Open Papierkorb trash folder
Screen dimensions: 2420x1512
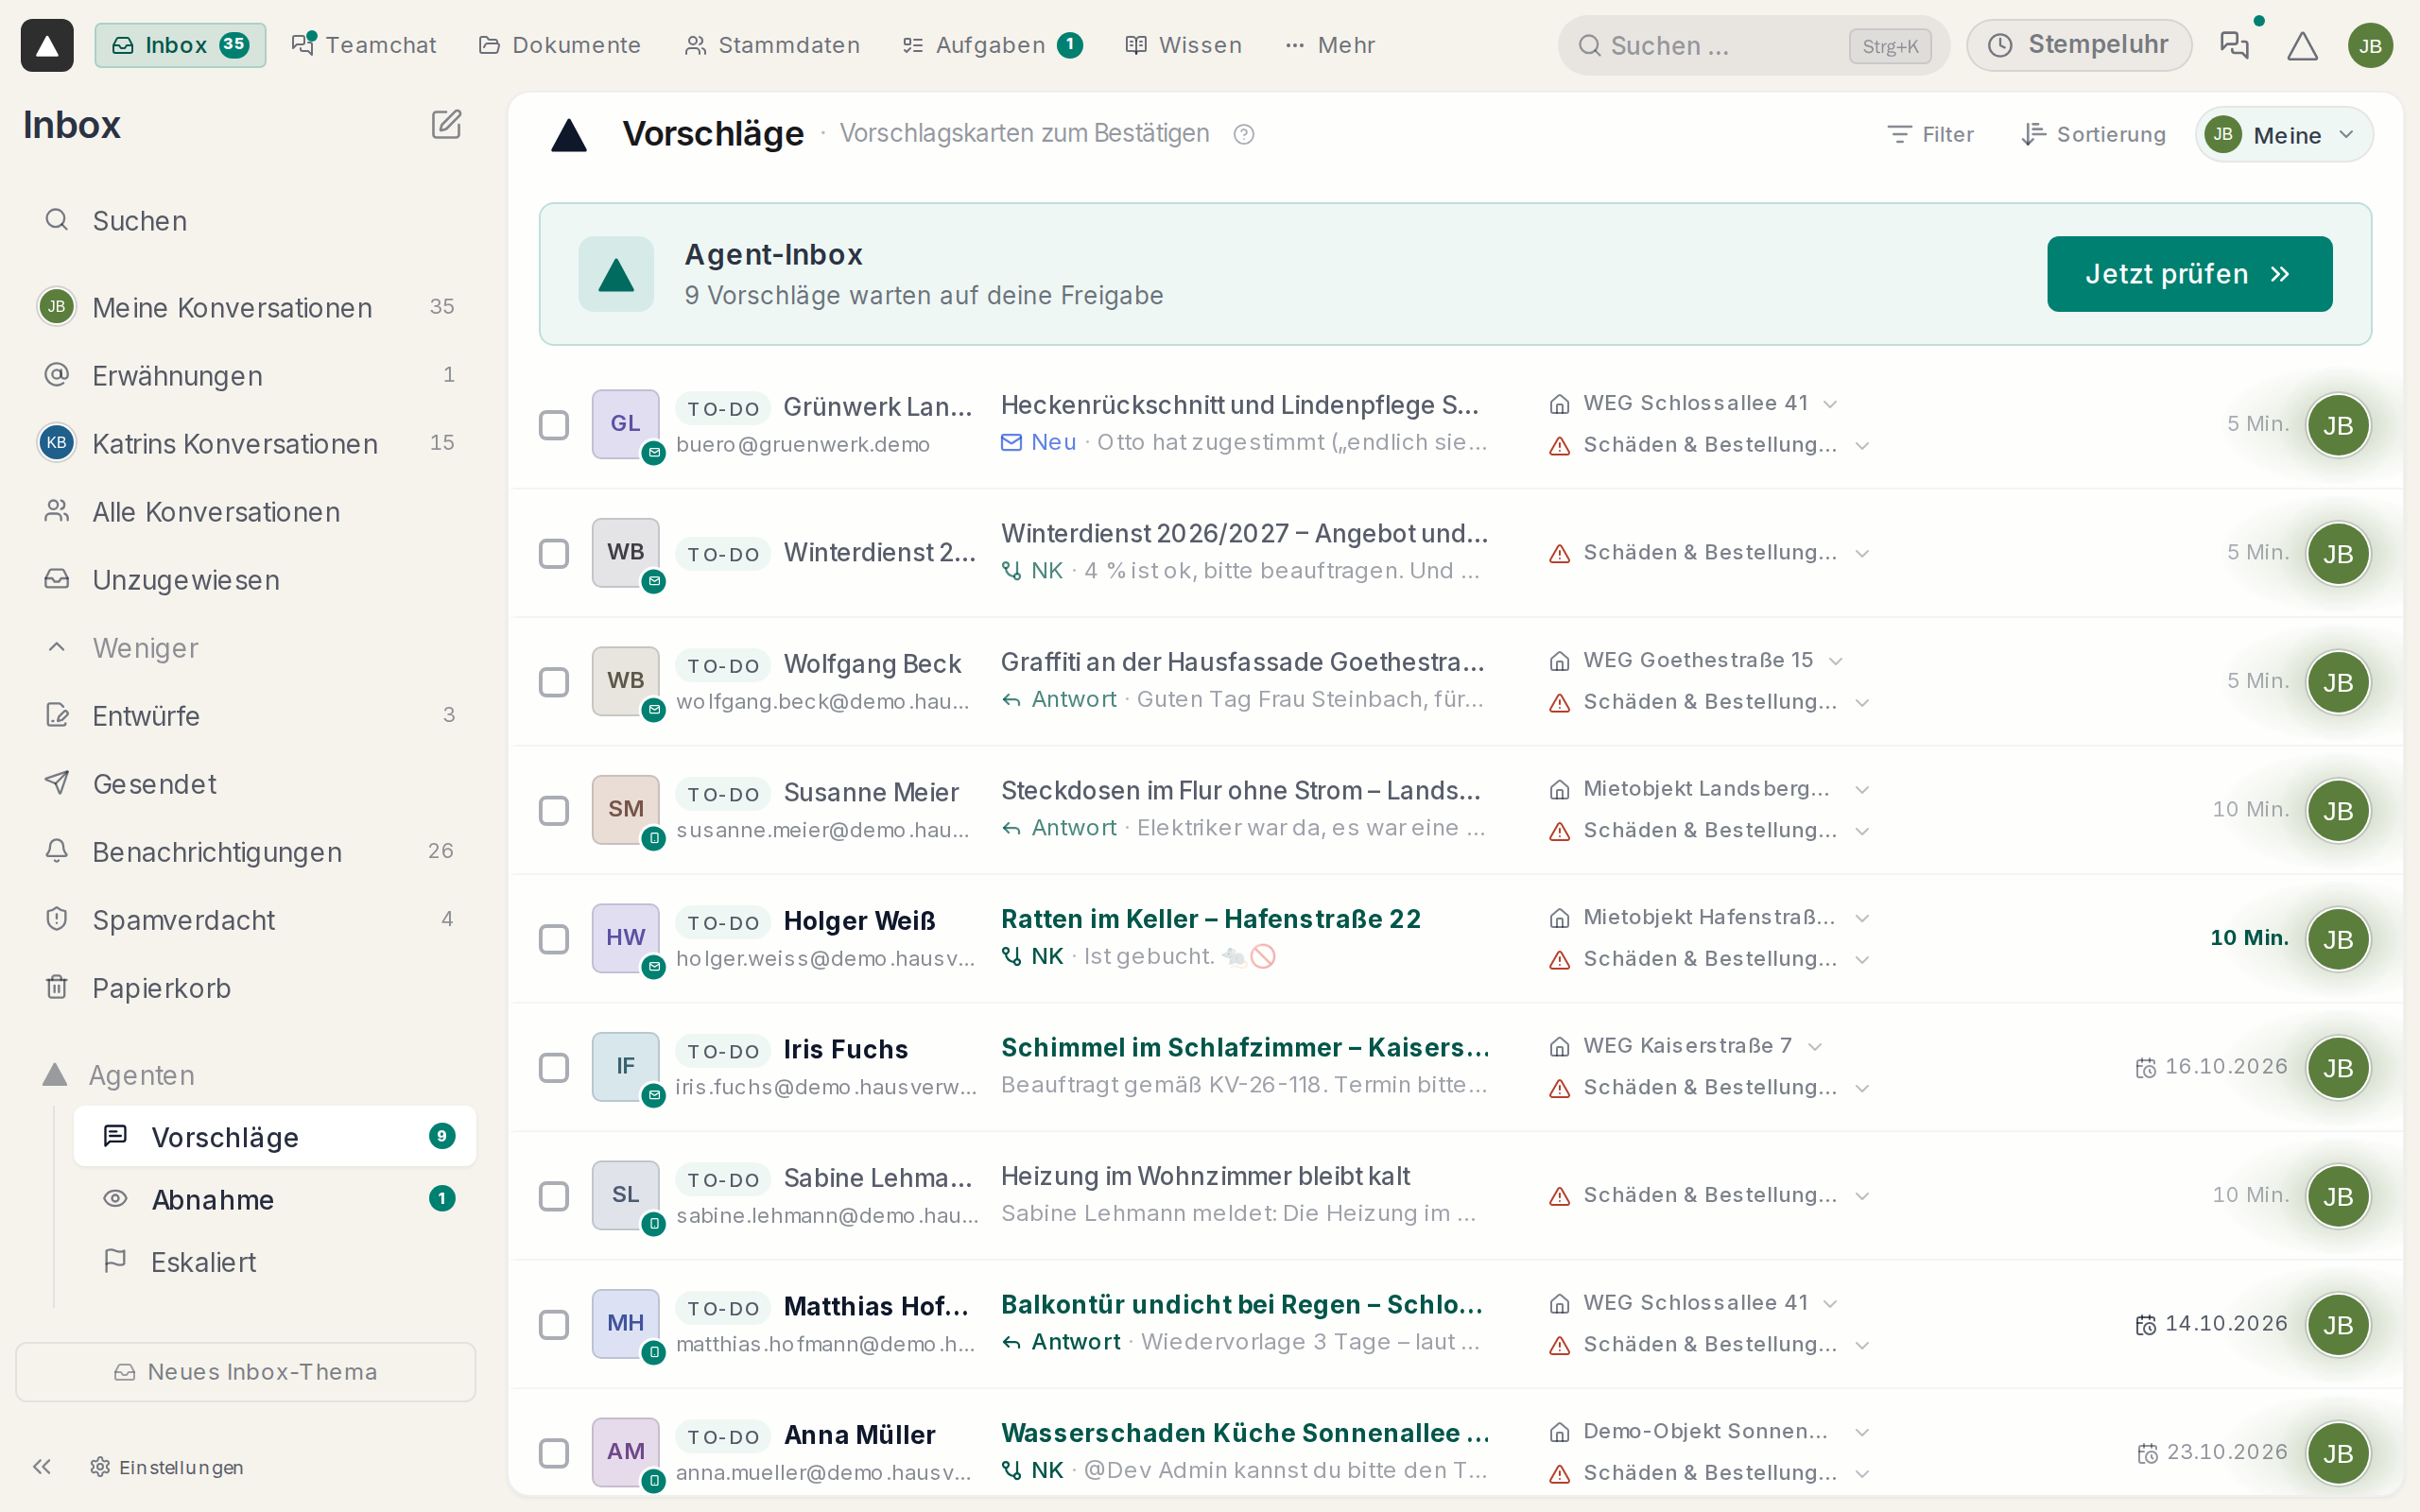tap(248, 988)
